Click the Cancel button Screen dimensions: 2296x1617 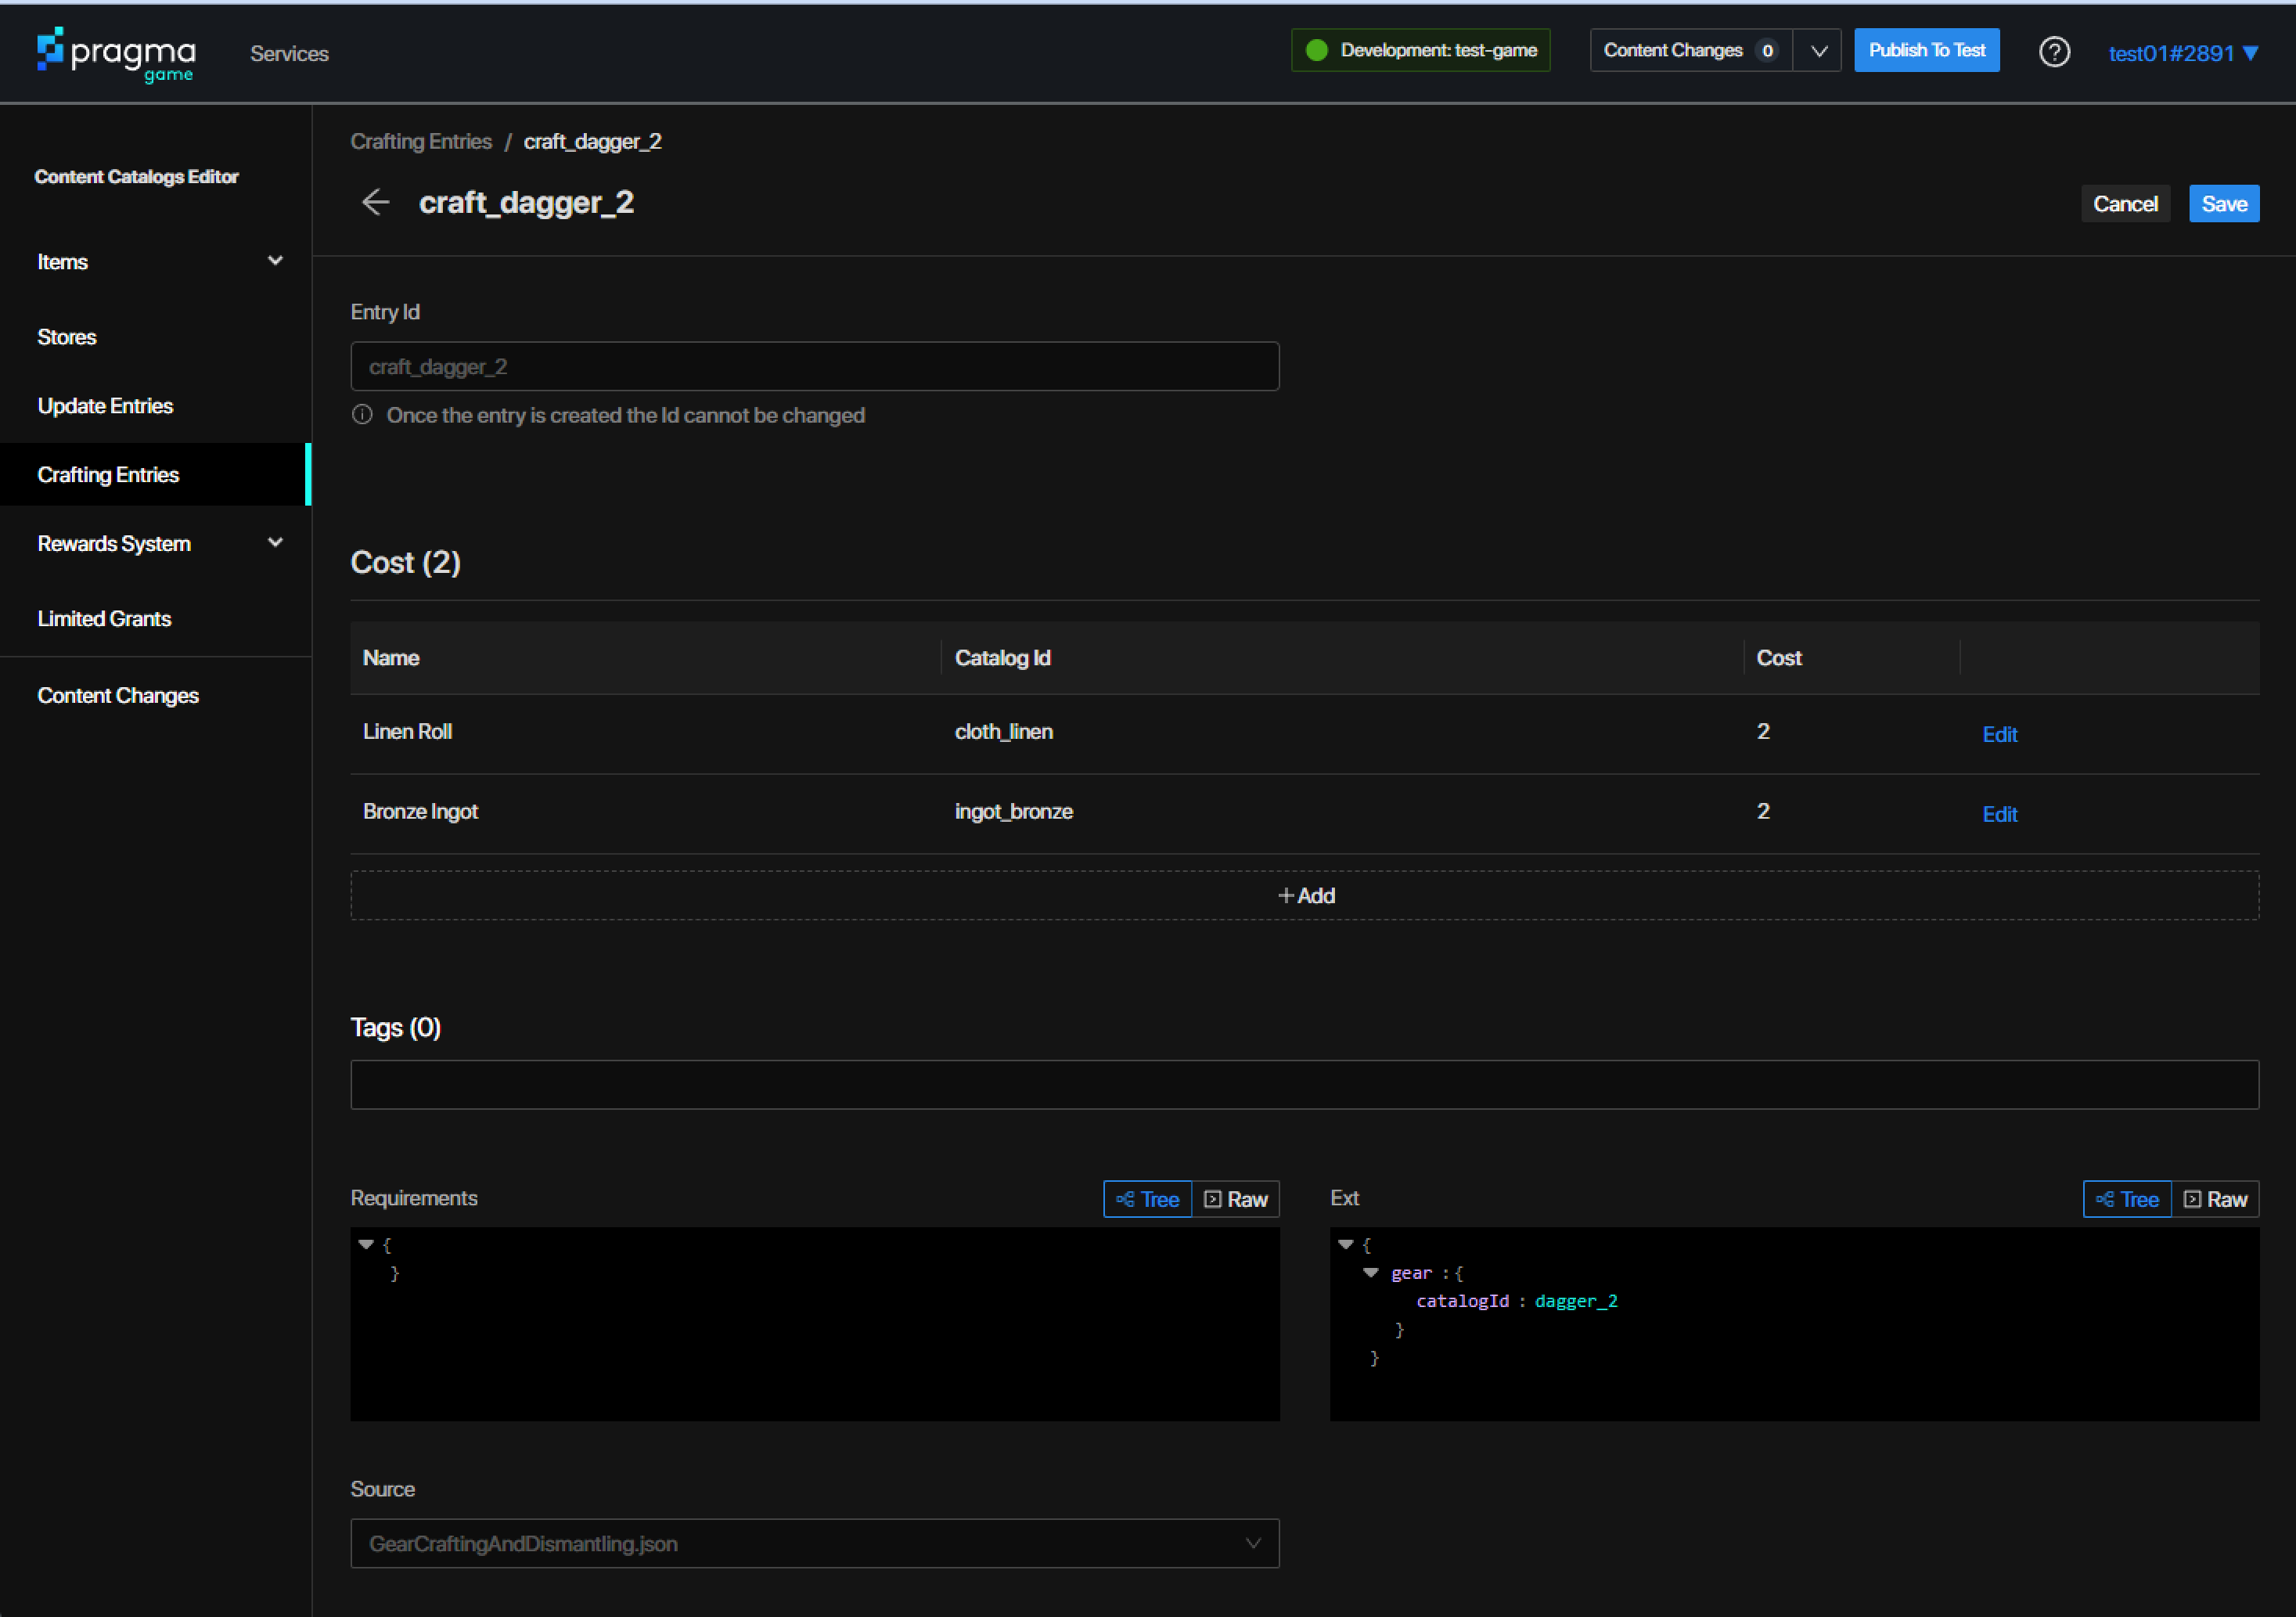[x=2125, y=204]
